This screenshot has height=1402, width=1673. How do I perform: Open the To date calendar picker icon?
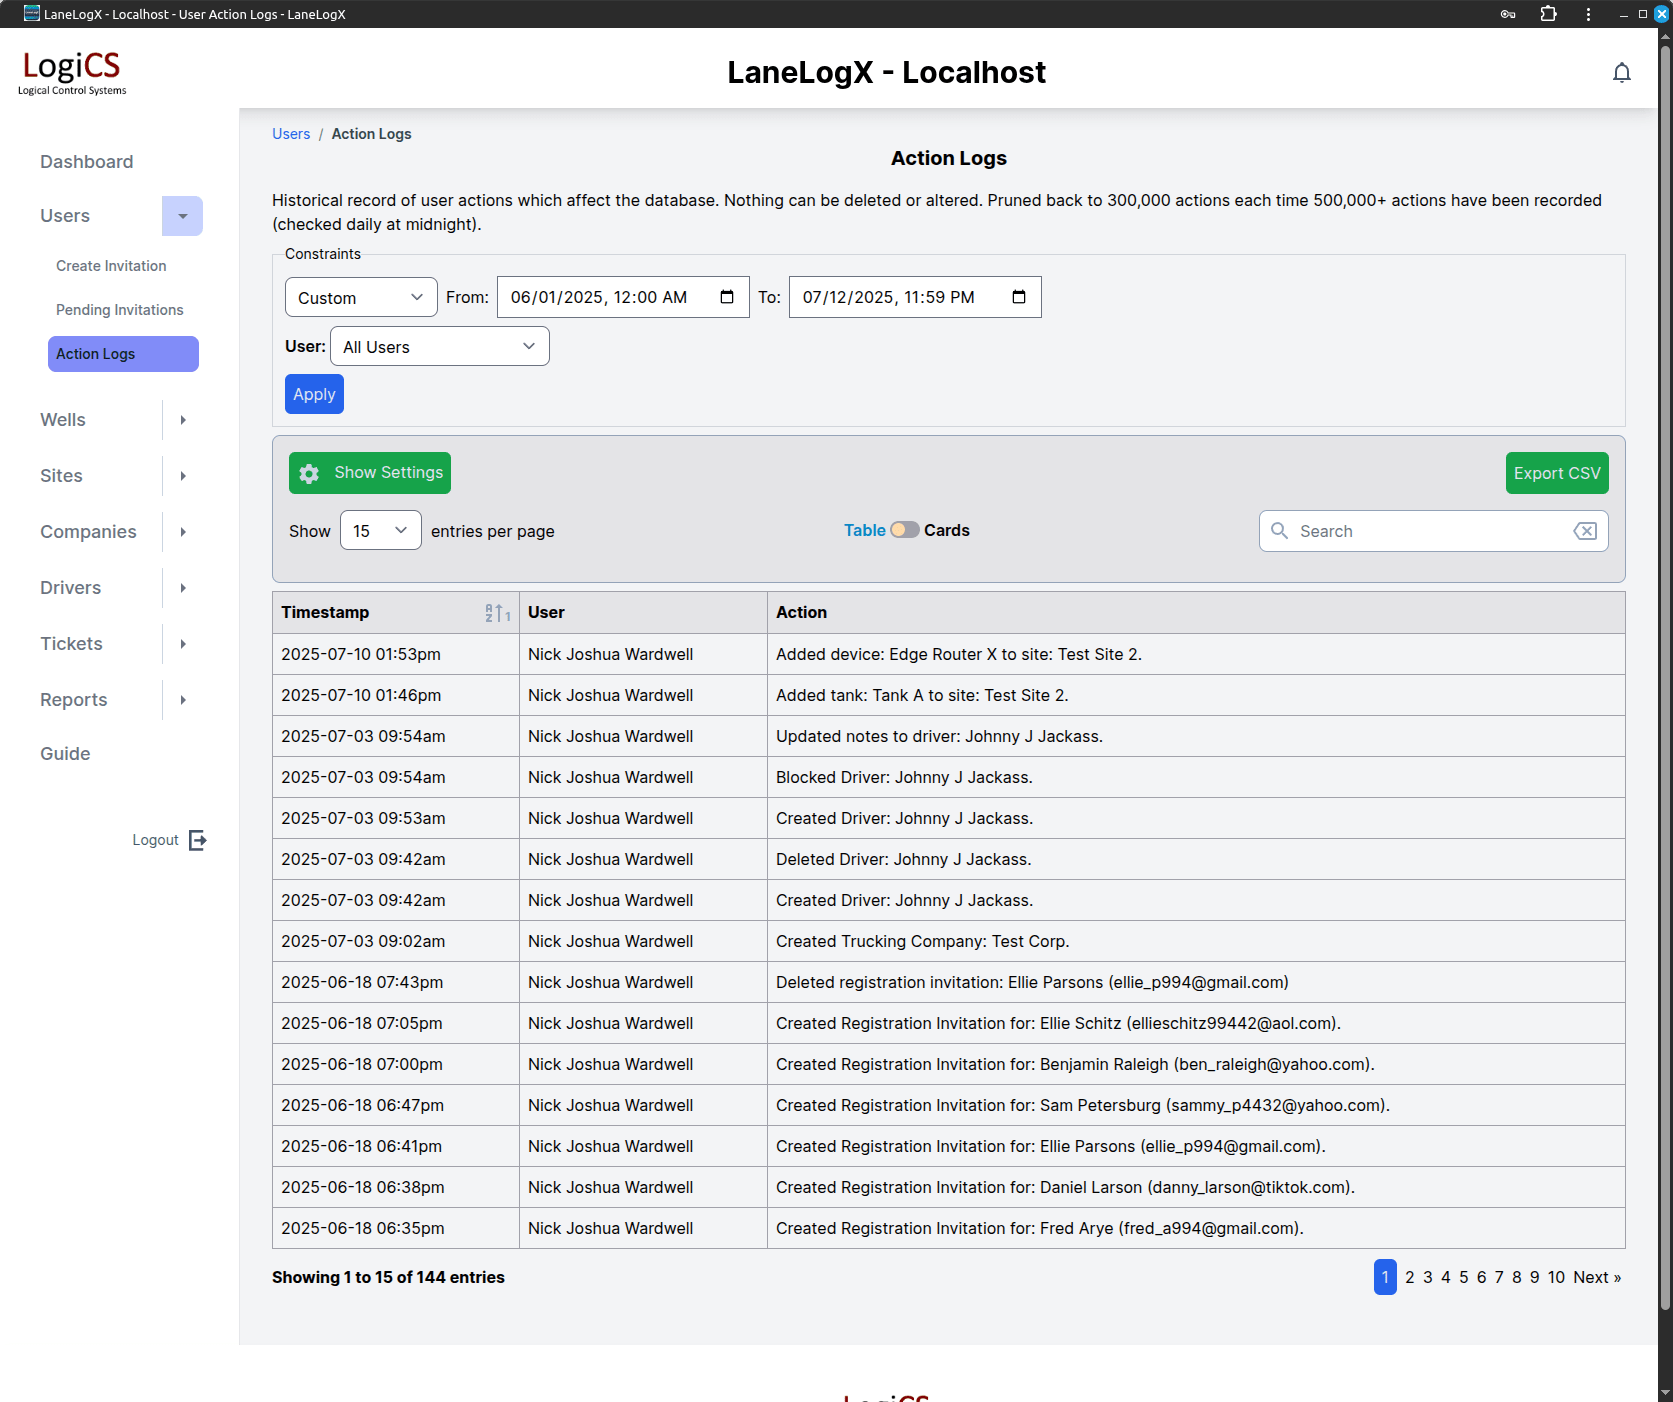pos(1019,297)
